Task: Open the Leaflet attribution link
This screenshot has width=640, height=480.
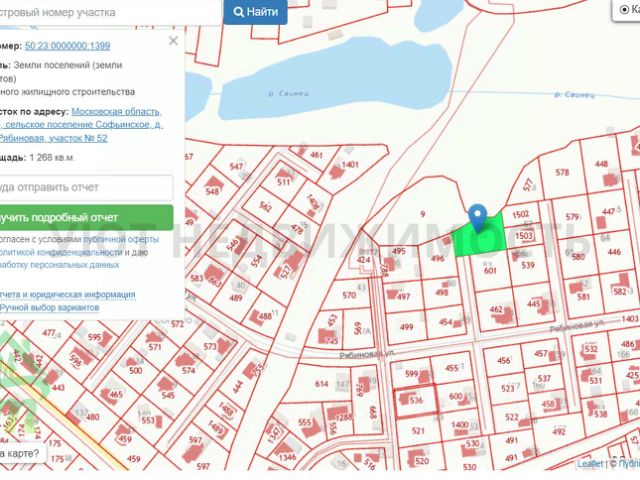Action: coord(591,464)
